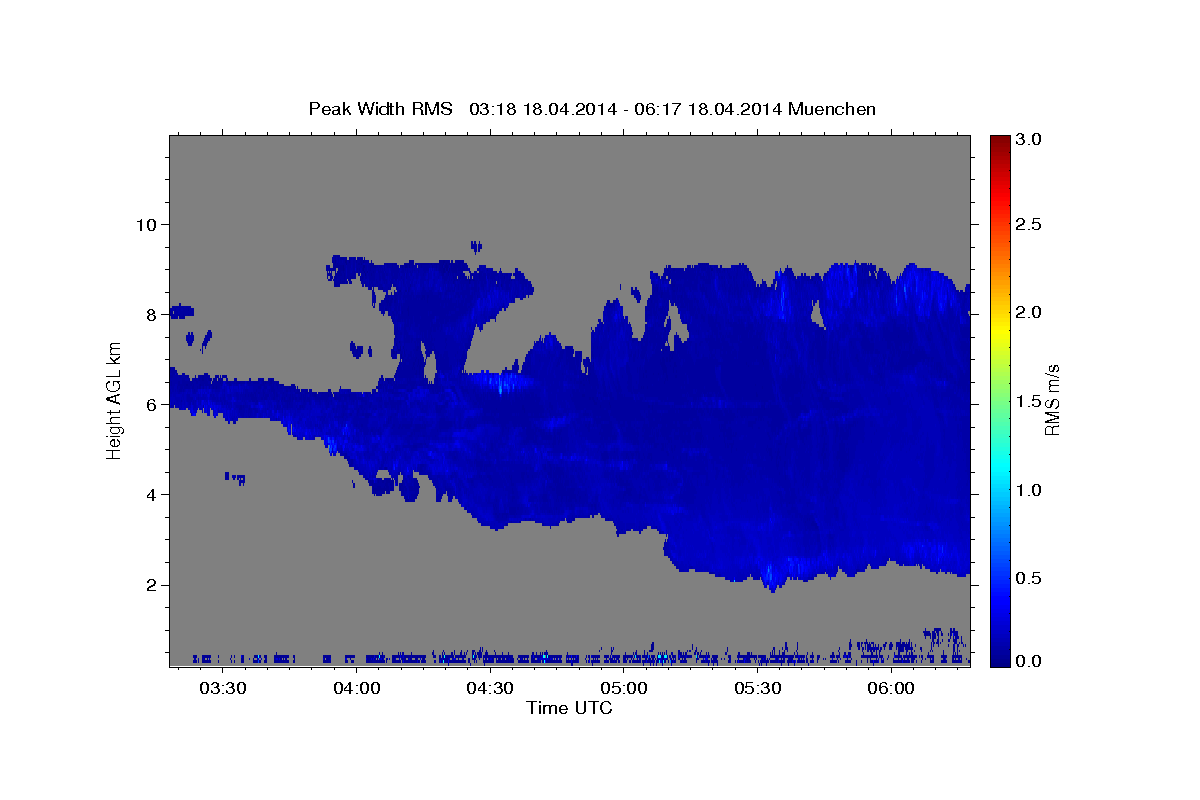Click the dark red top of the colorbar
Screen dimensions: 1200x800
click(999, 142)
